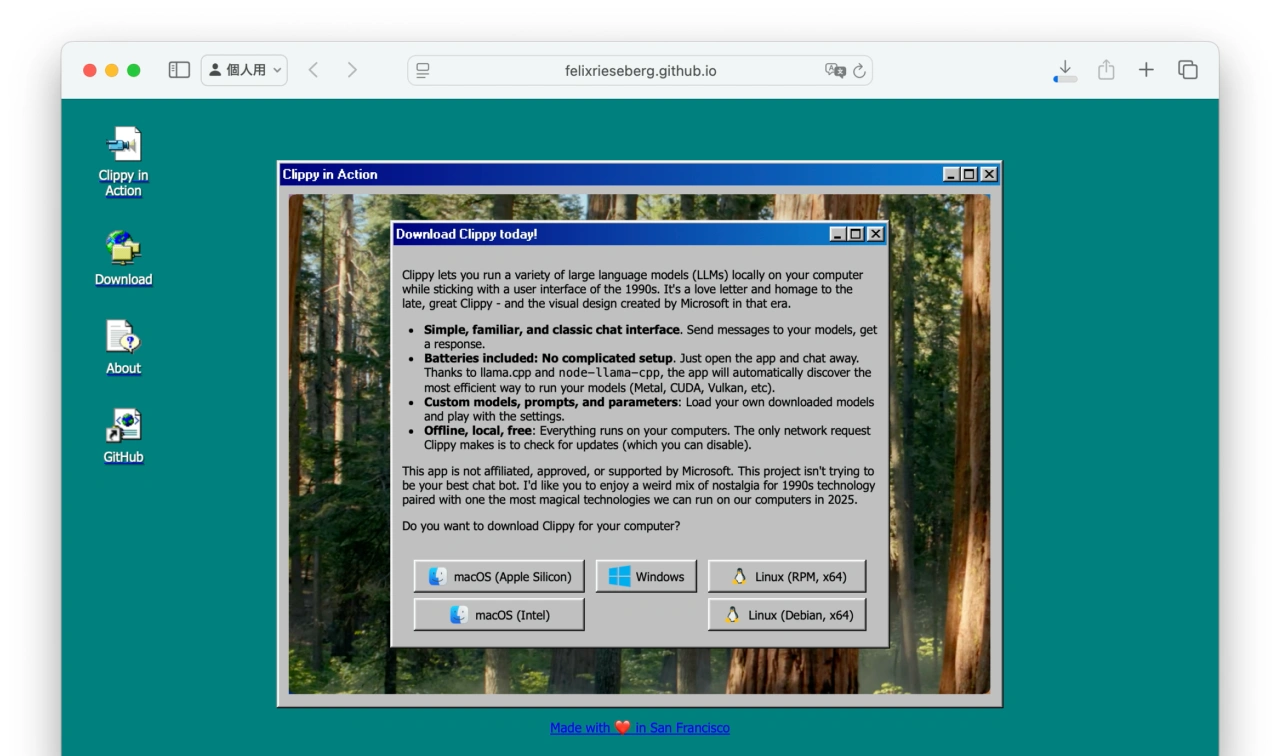Open the Safari share sheet
The height and width of the screenshot is (756, 1280).
(1106, 70)
